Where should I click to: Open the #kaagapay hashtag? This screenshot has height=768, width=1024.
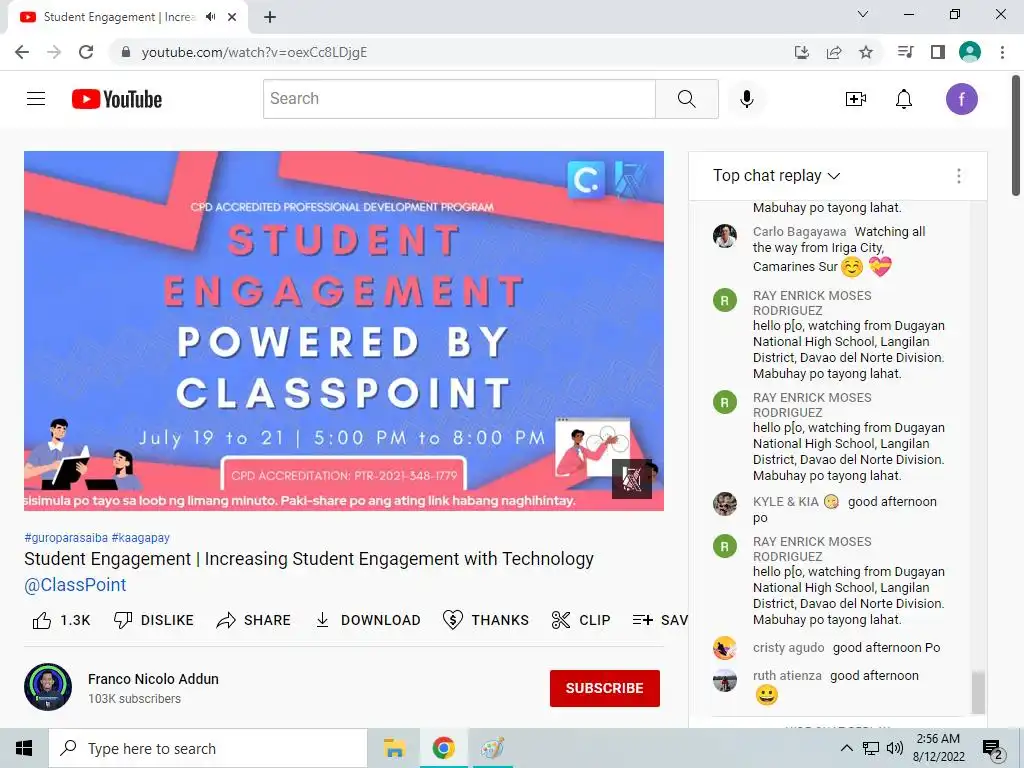pos(140,537)
